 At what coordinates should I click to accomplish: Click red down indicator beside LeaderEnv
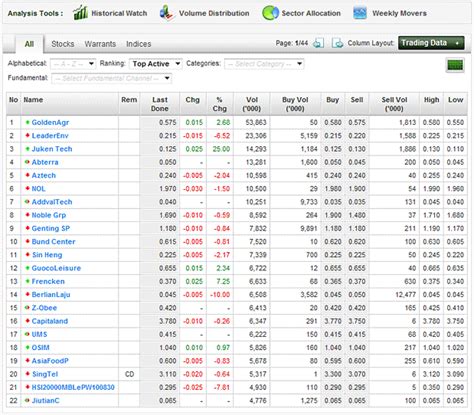click(27, 135)
